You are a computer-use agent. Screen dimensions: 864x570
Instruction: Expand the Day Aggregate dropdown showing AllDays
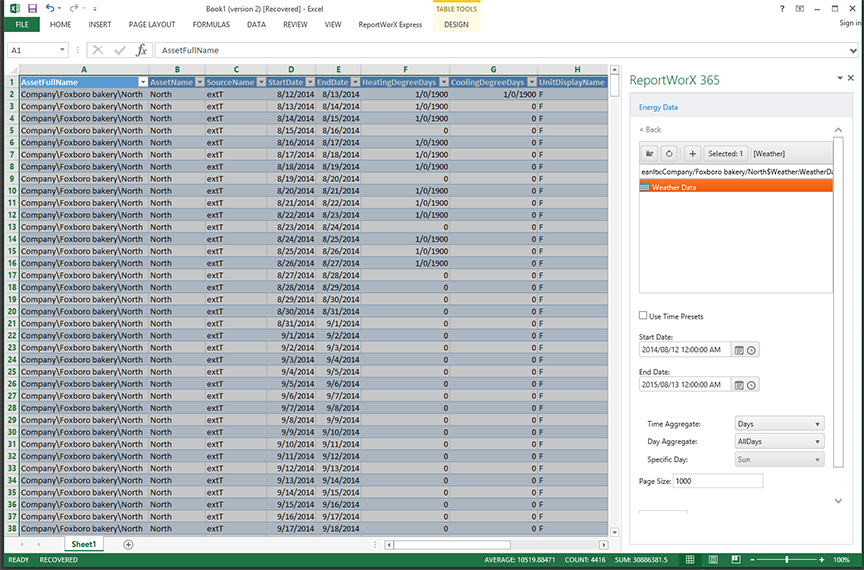click(779, 442)
